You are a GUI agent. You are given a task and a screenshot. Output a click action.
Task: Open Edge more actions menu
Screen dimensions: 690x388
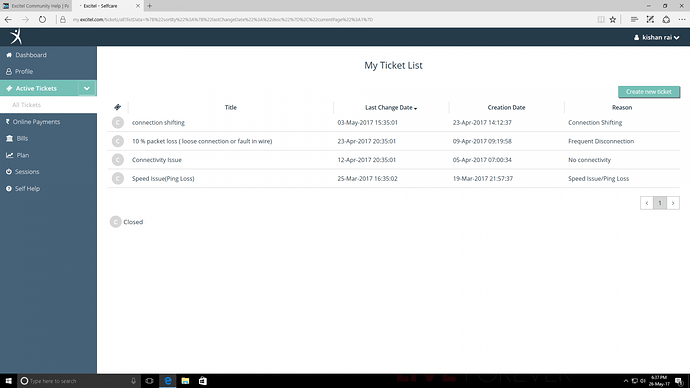pyautogui.click(x=682, y=19)
